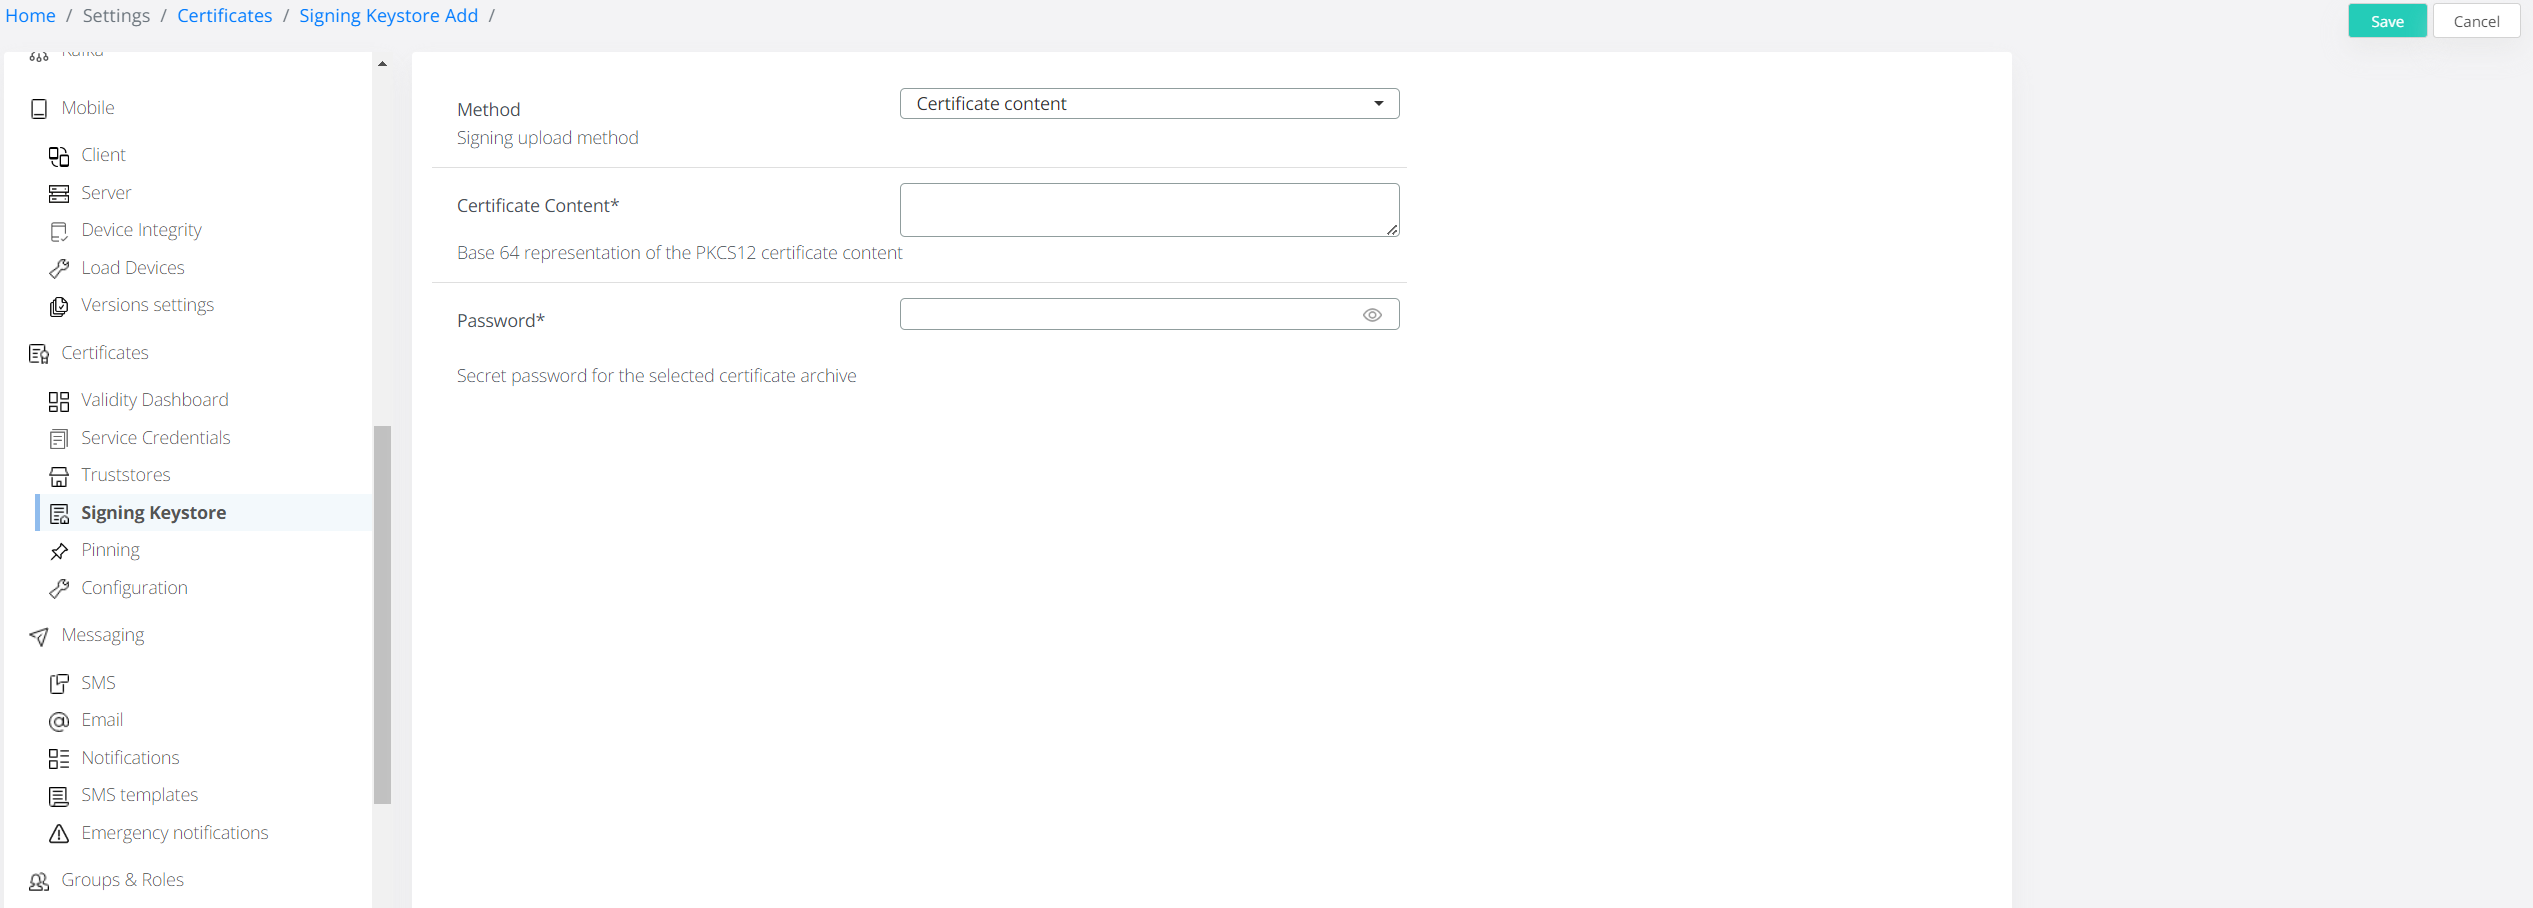The height and width of the screenshot is (908, 2533).
Task: Click the Versions settings icon
Action: click(59, 306)
